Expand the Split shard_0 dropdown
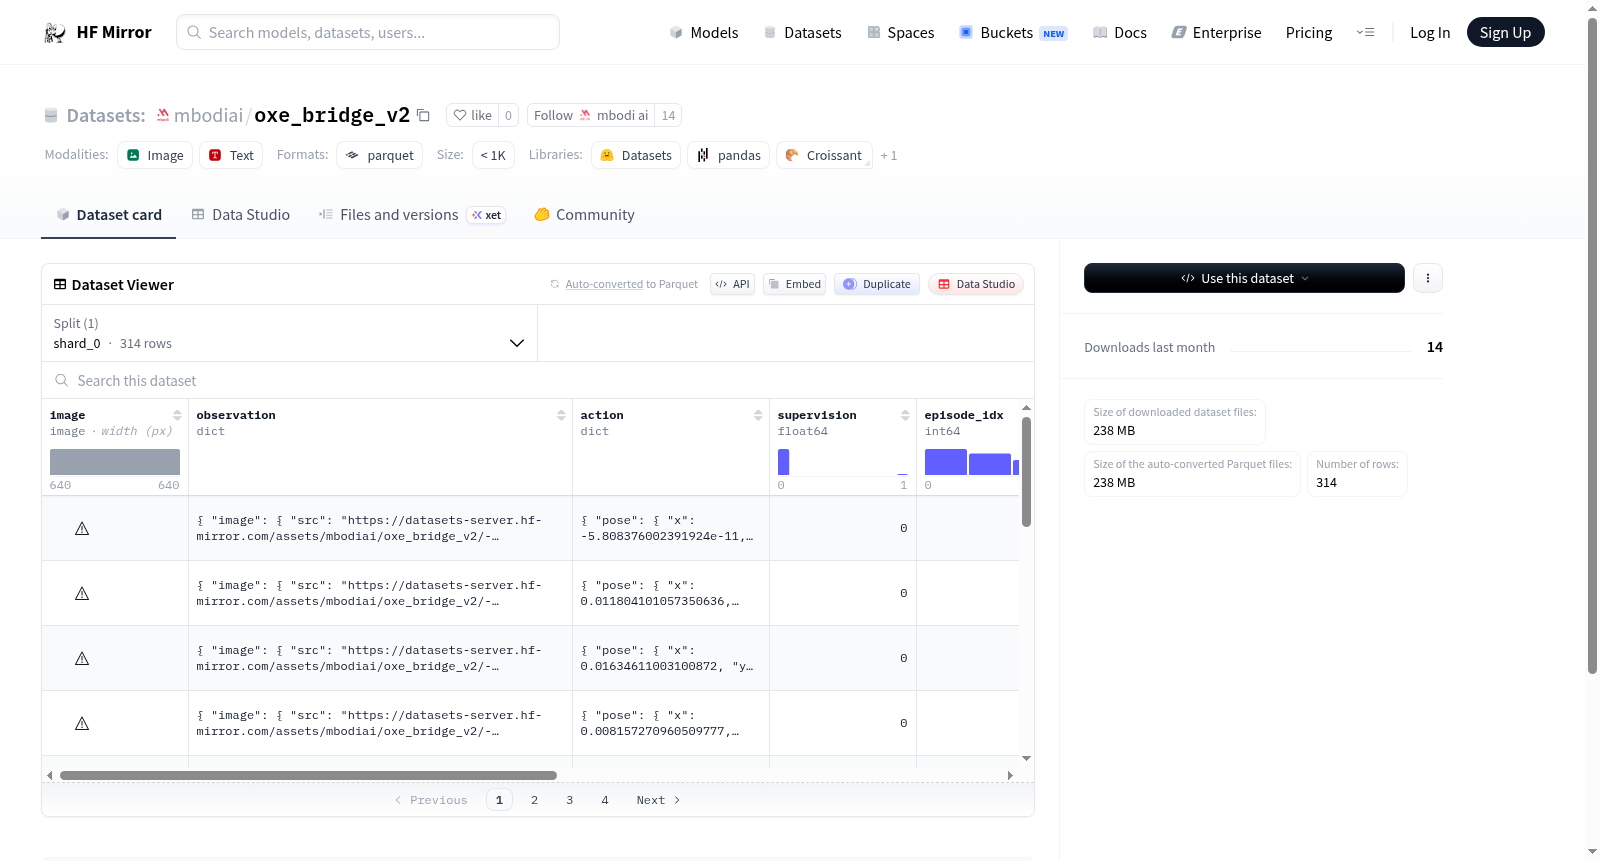Image resolution: width=1600 pixels, height=861 pixels. tap(289, 333)
